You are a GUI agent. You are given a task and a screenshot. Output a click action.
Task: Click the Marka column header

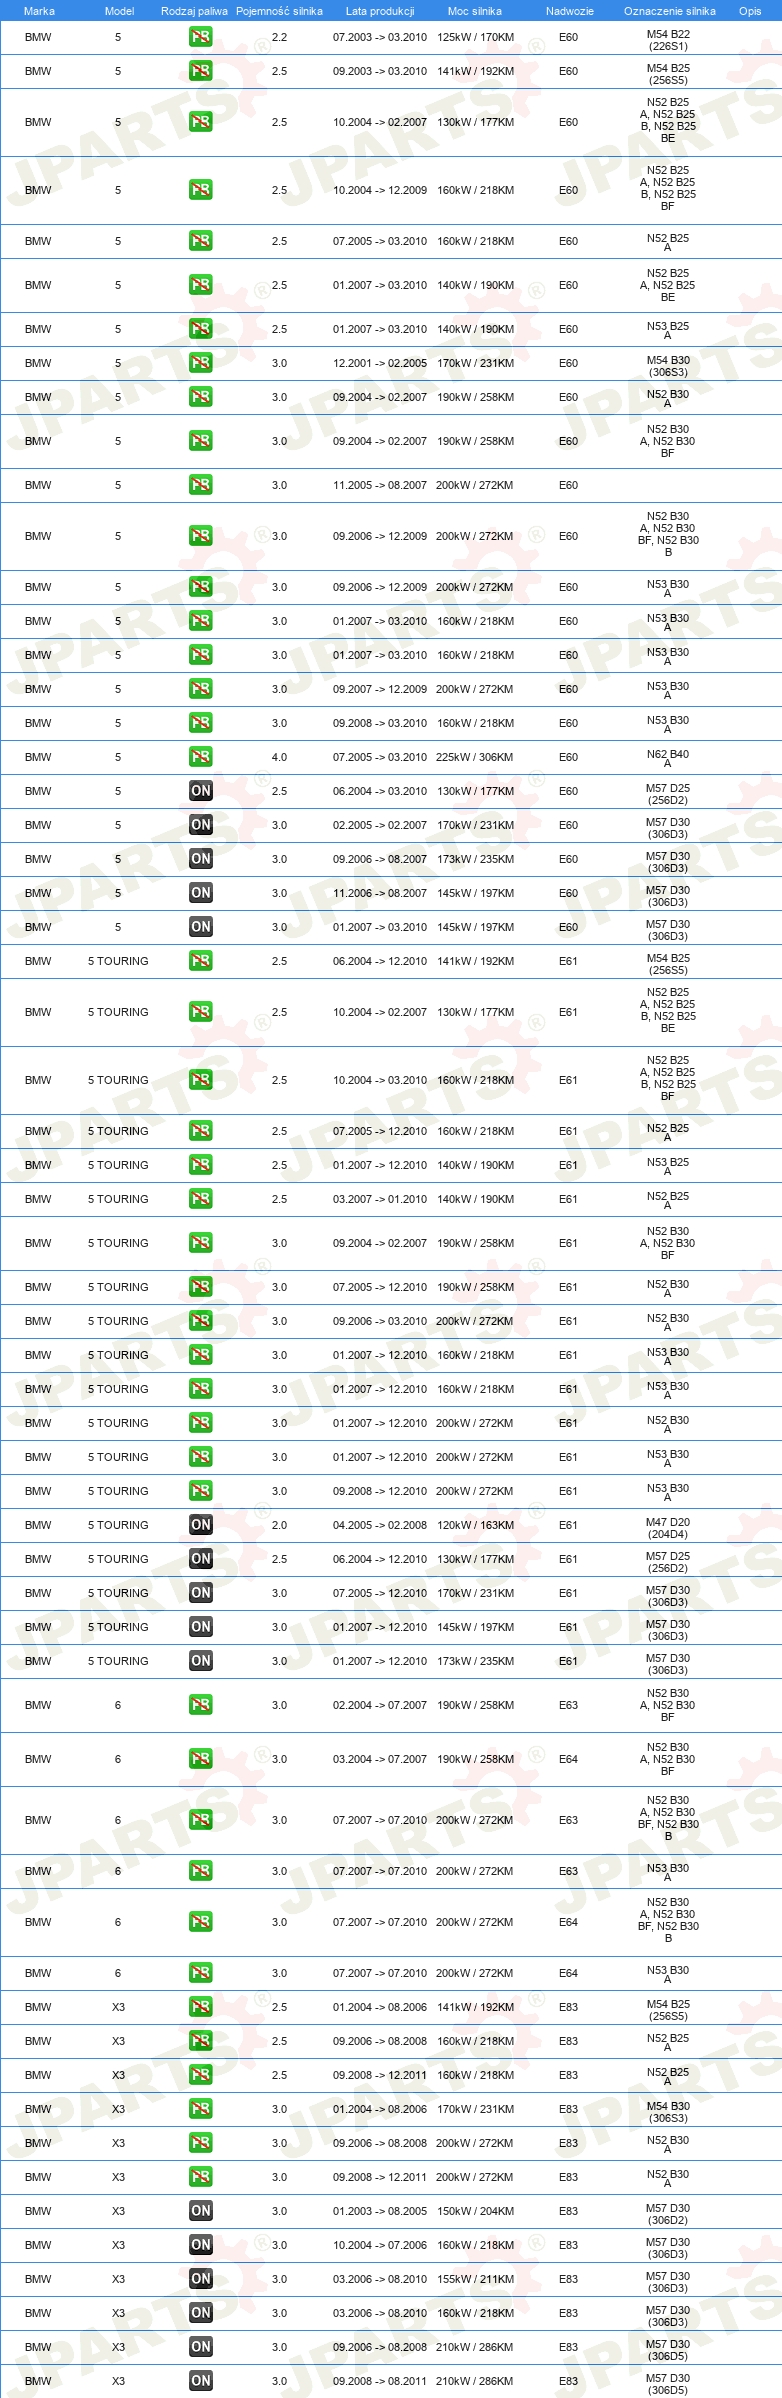39,11
